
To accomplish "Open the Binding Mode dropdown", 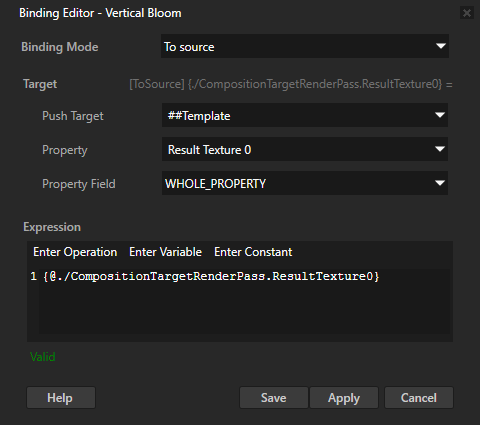I will (x=305, y=46).
